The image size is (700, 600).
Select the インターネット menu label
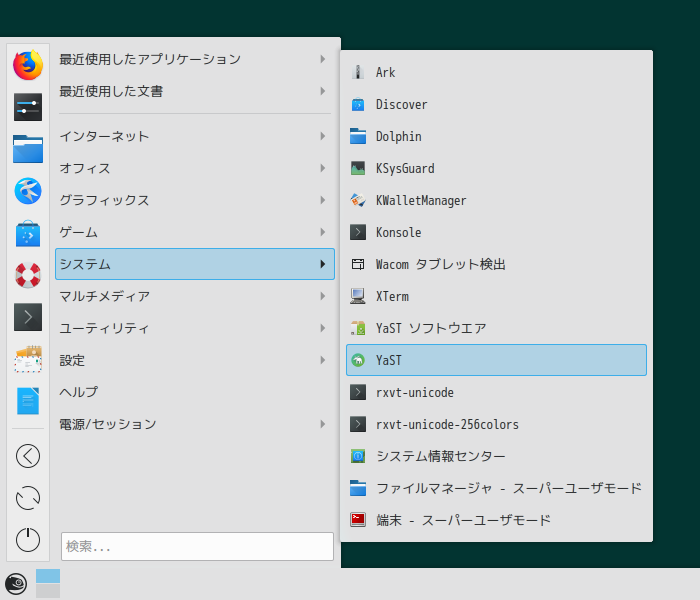tap(104, 136)
